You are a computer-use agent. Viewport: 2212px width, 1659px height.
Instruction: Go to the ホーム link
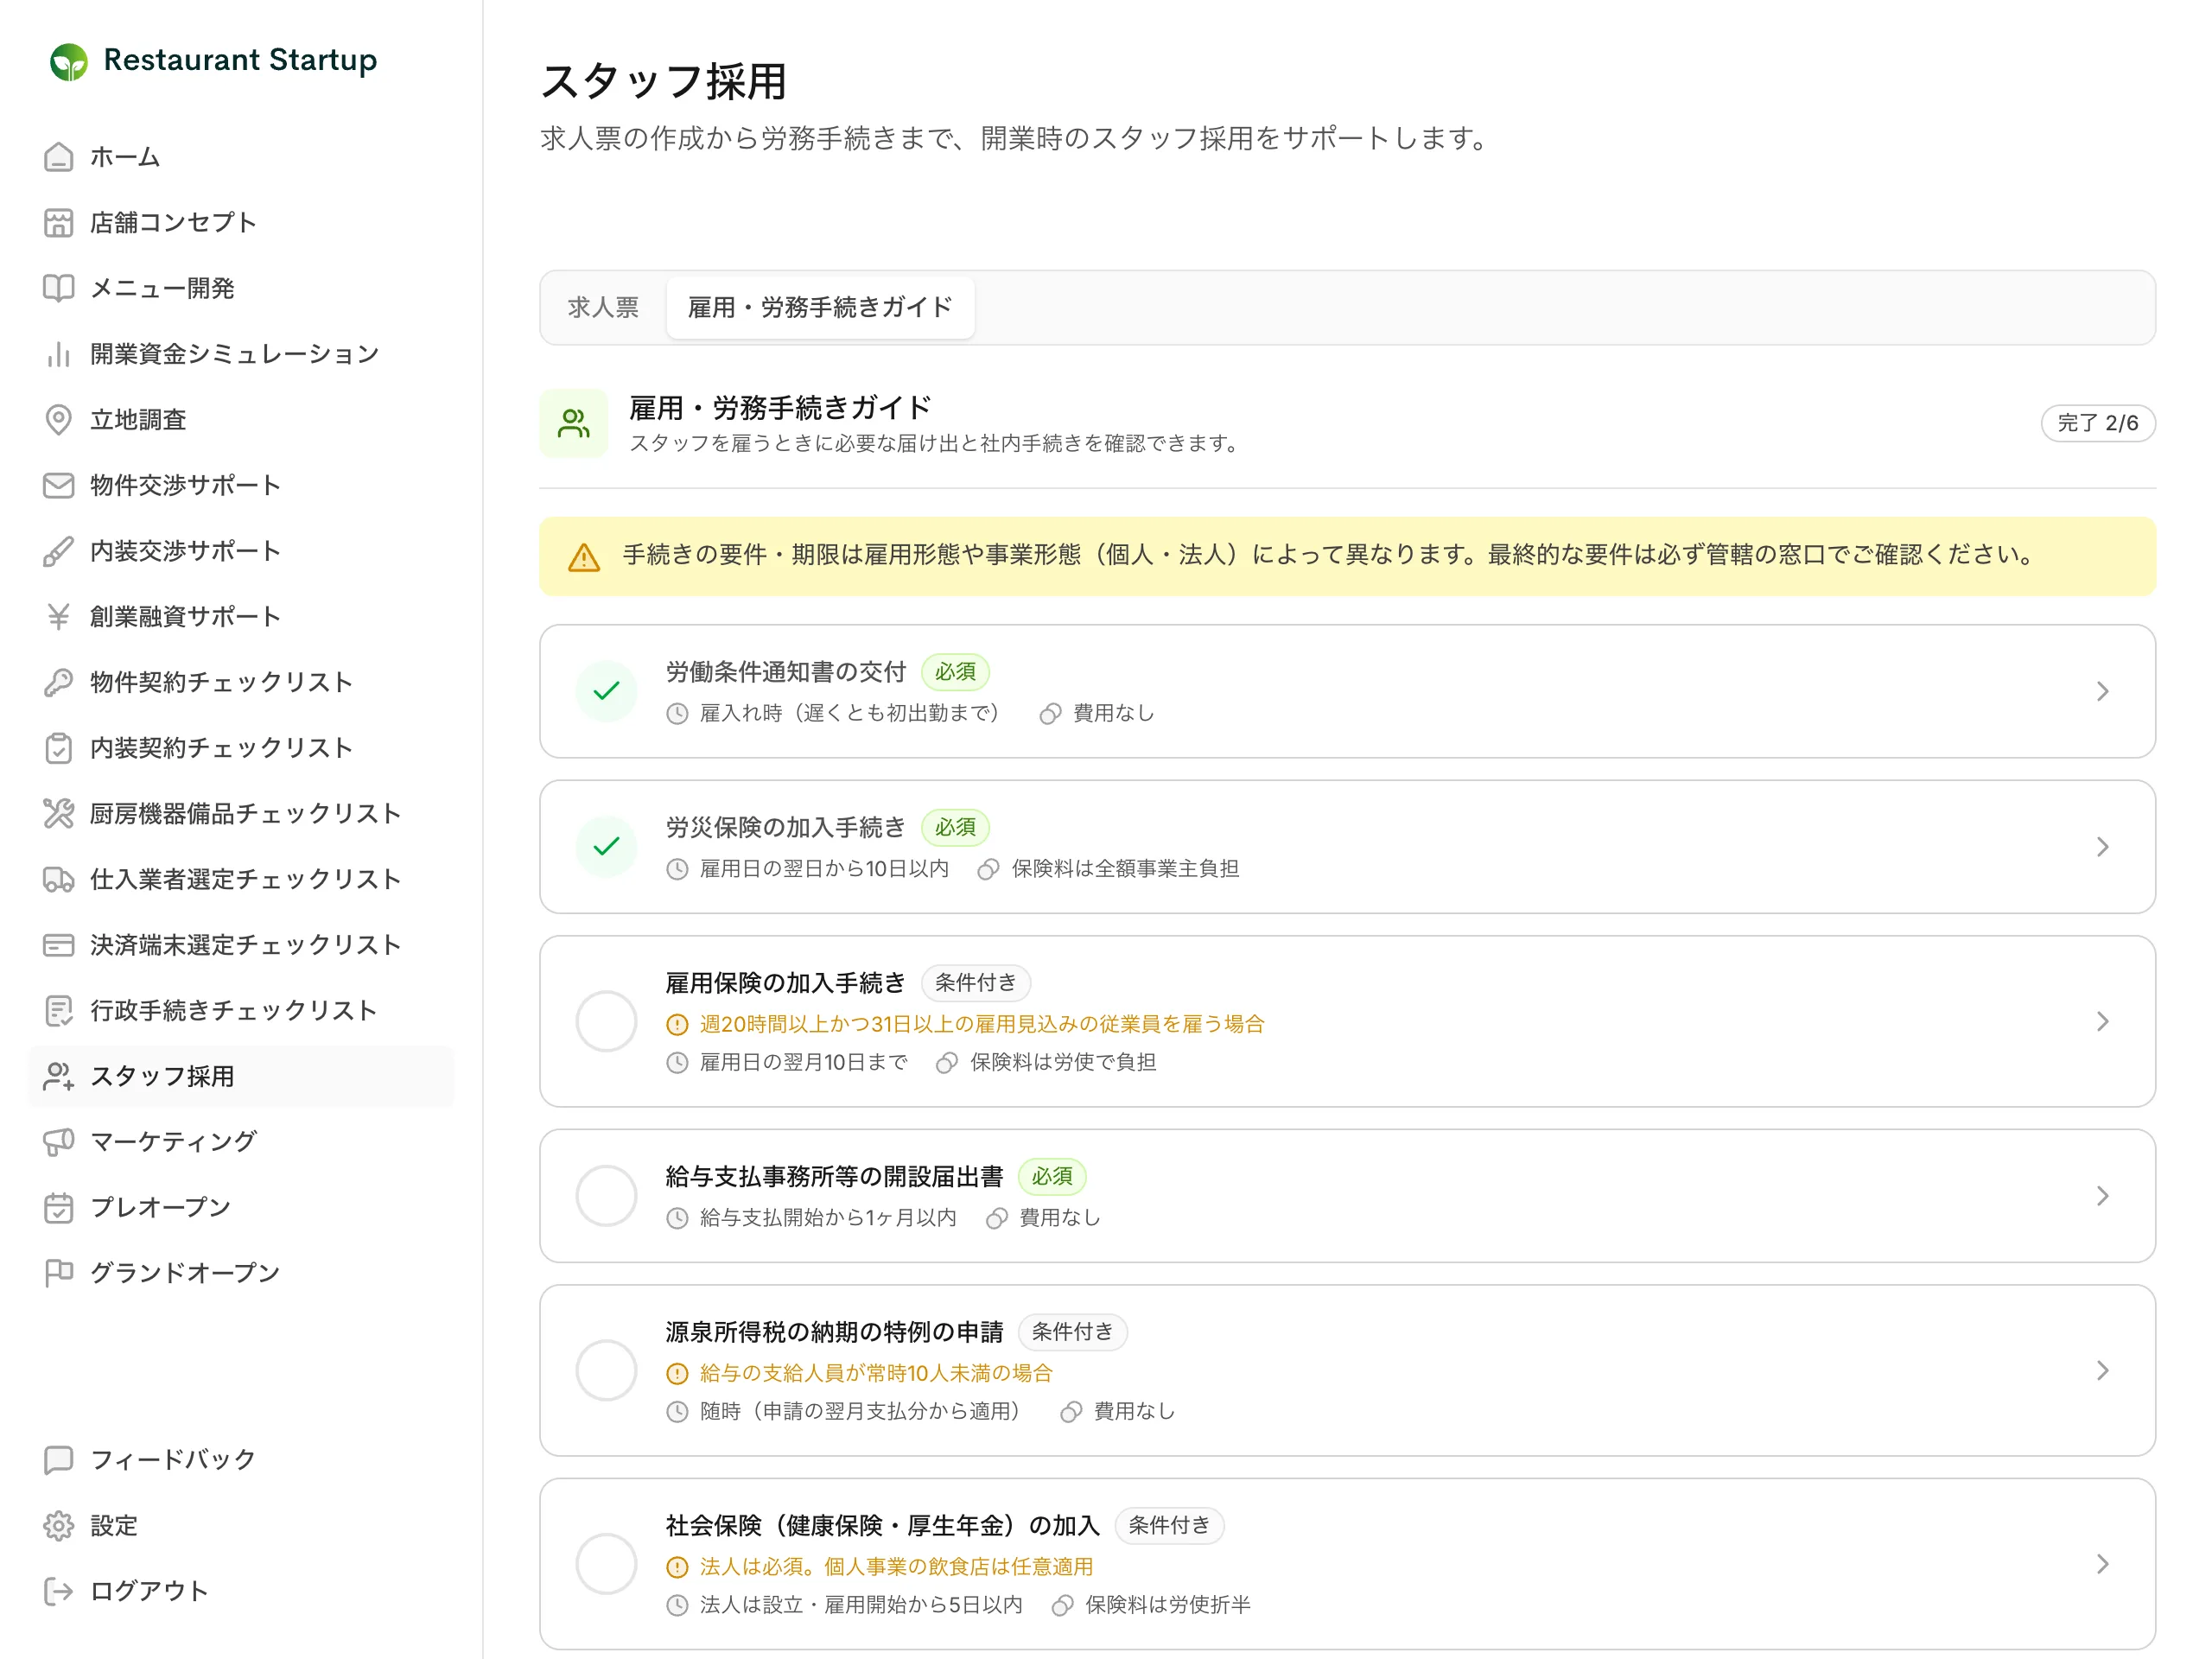(x=241, y=157)
